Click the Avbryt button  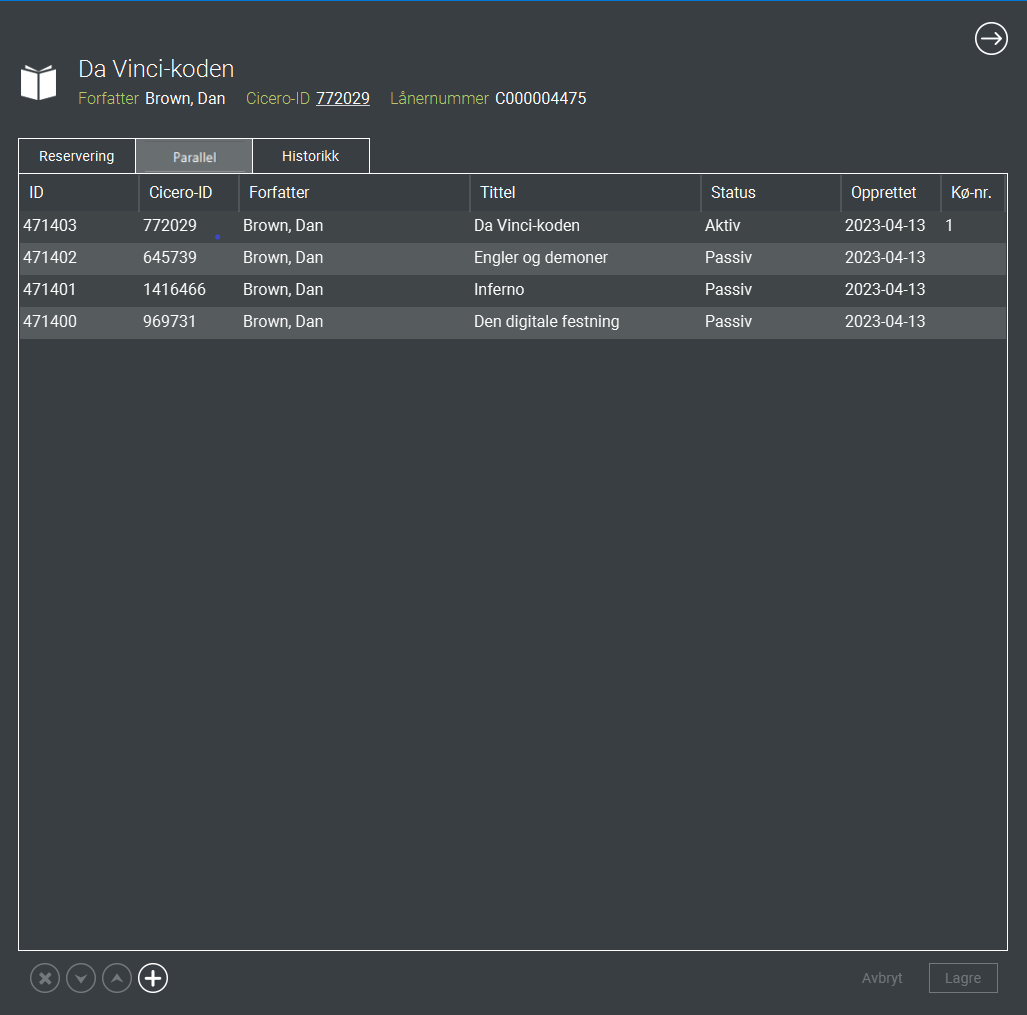point(882,978)
